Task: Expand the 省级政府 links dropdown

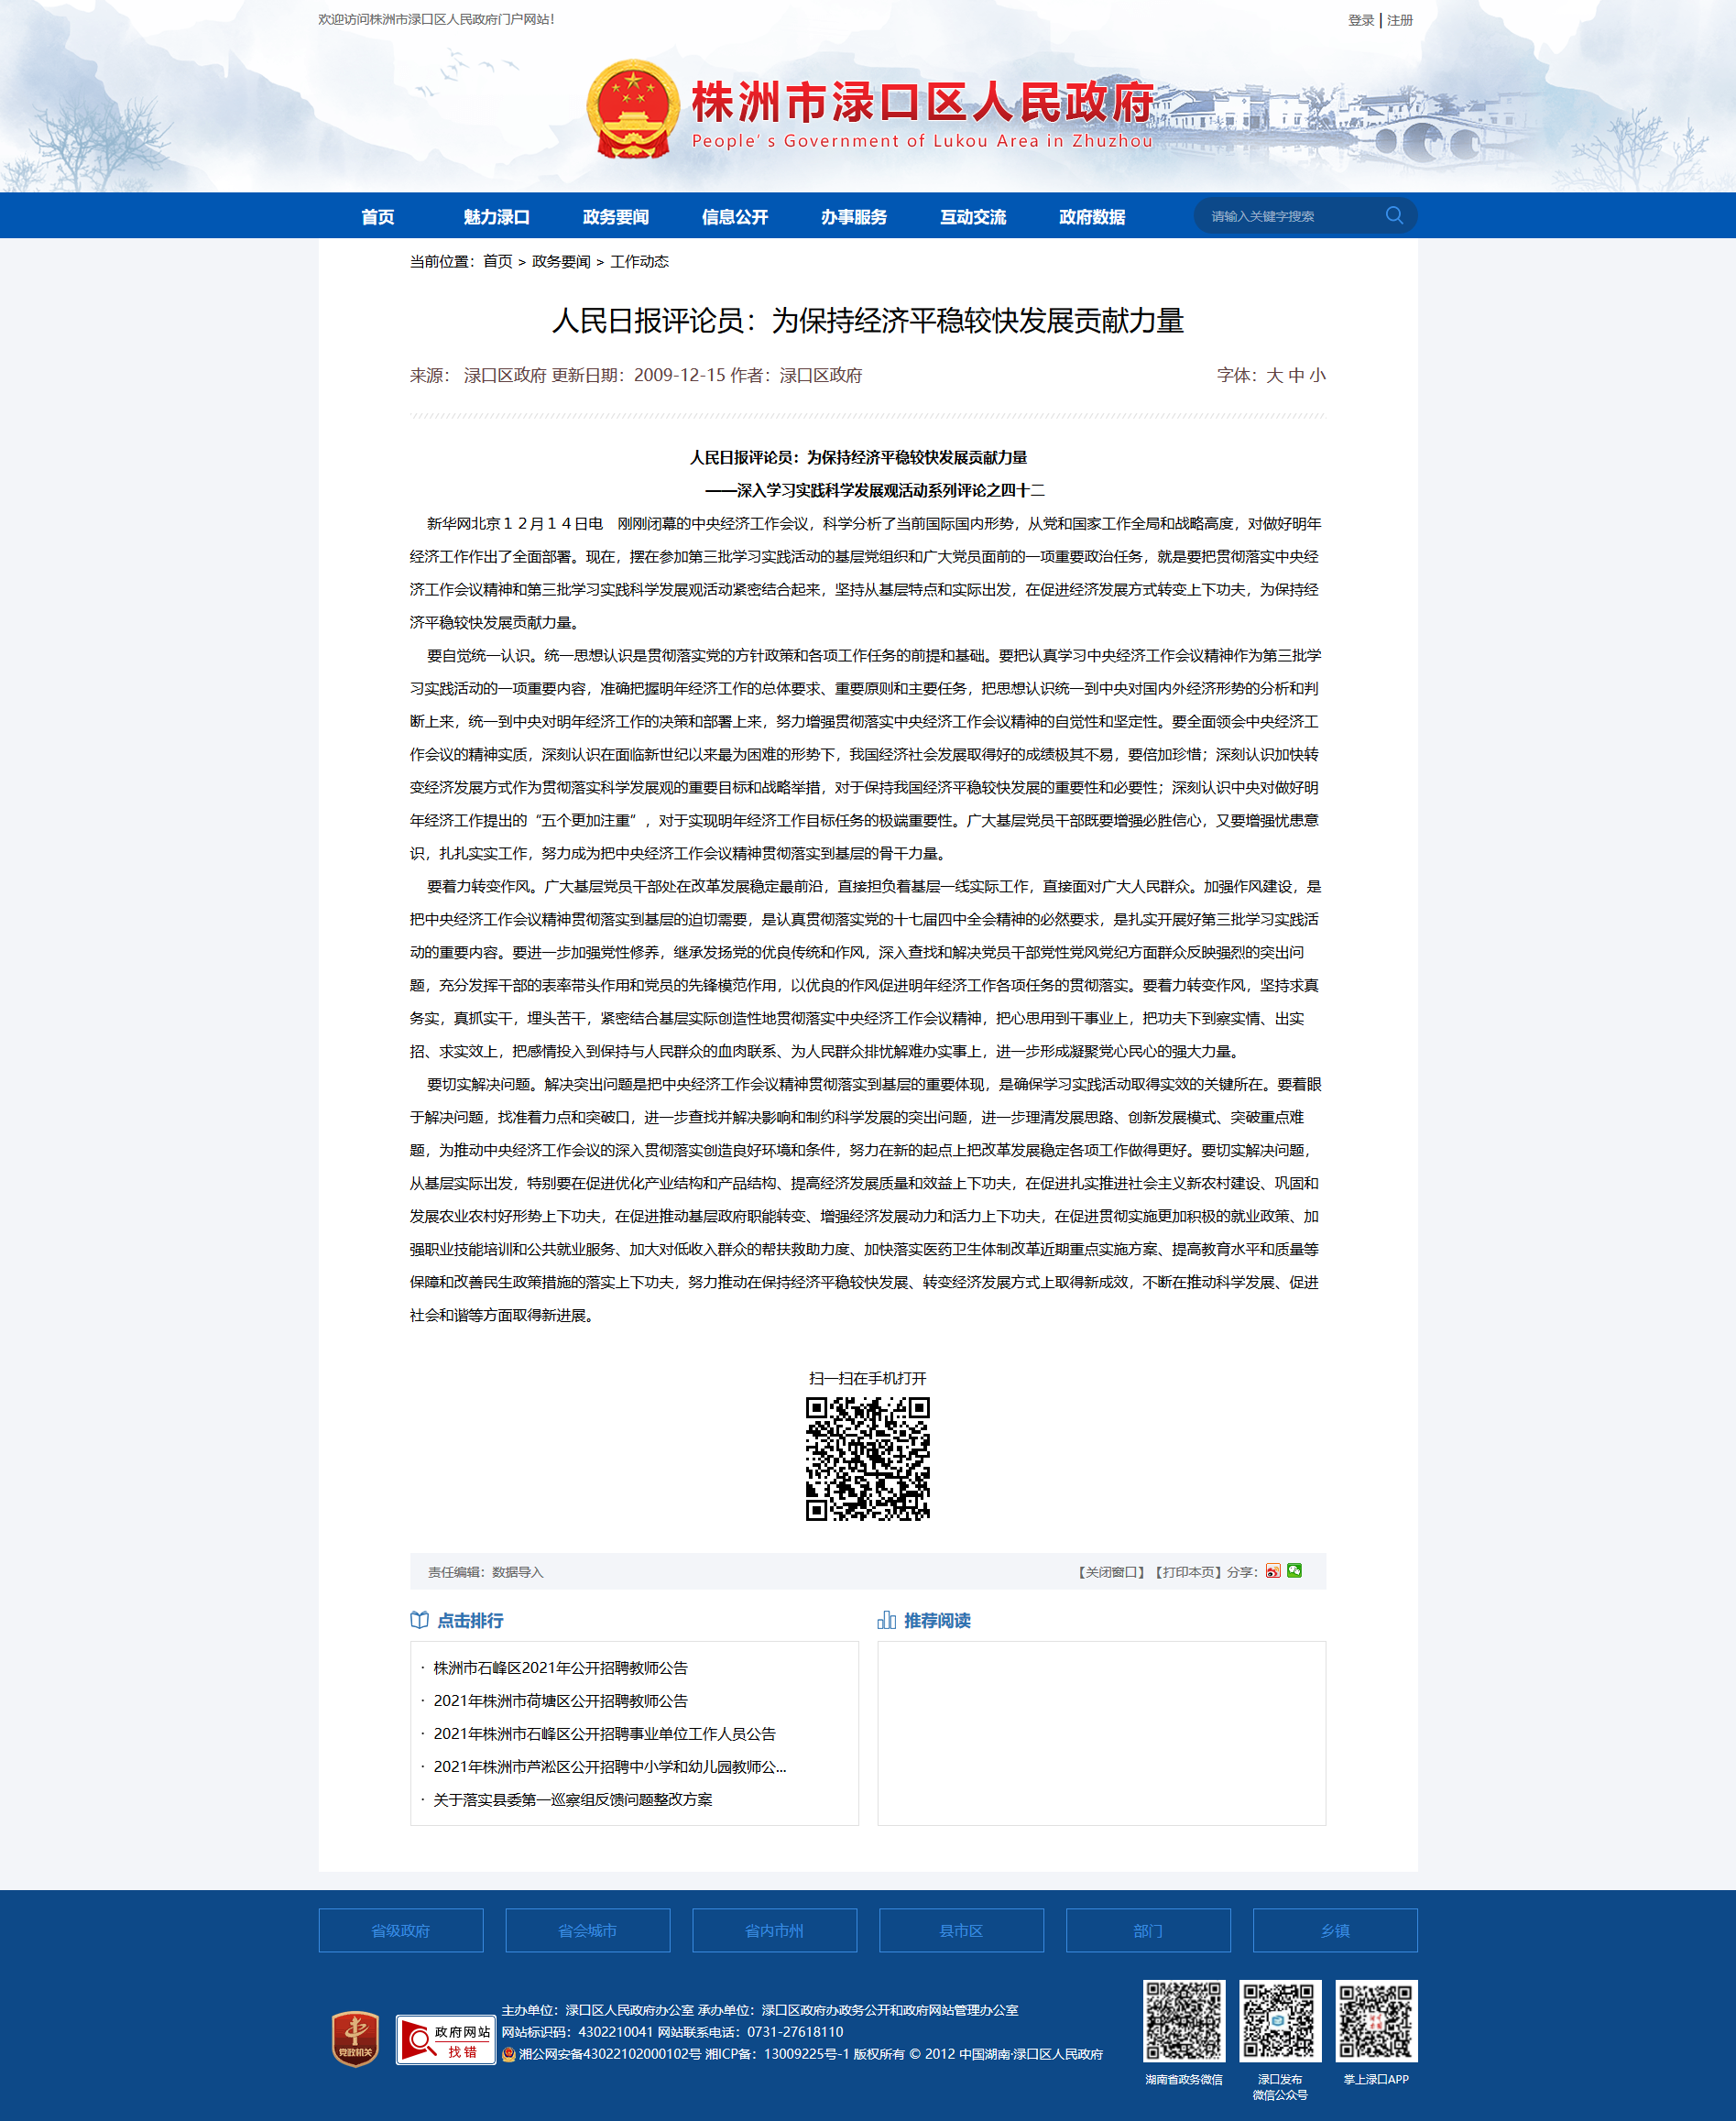Action: pyautogui.click(x=400, y=1930)
